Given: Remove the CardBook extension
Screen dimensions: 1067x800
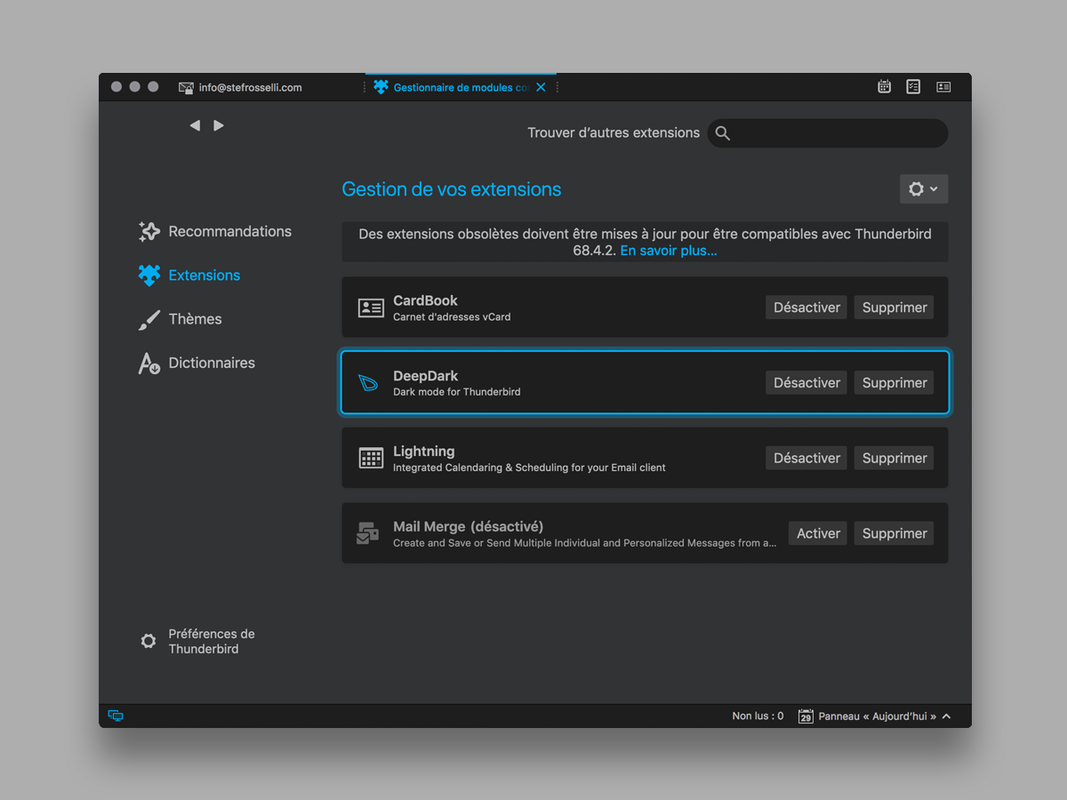Looking at the screenshot, I should click(894, 307).
